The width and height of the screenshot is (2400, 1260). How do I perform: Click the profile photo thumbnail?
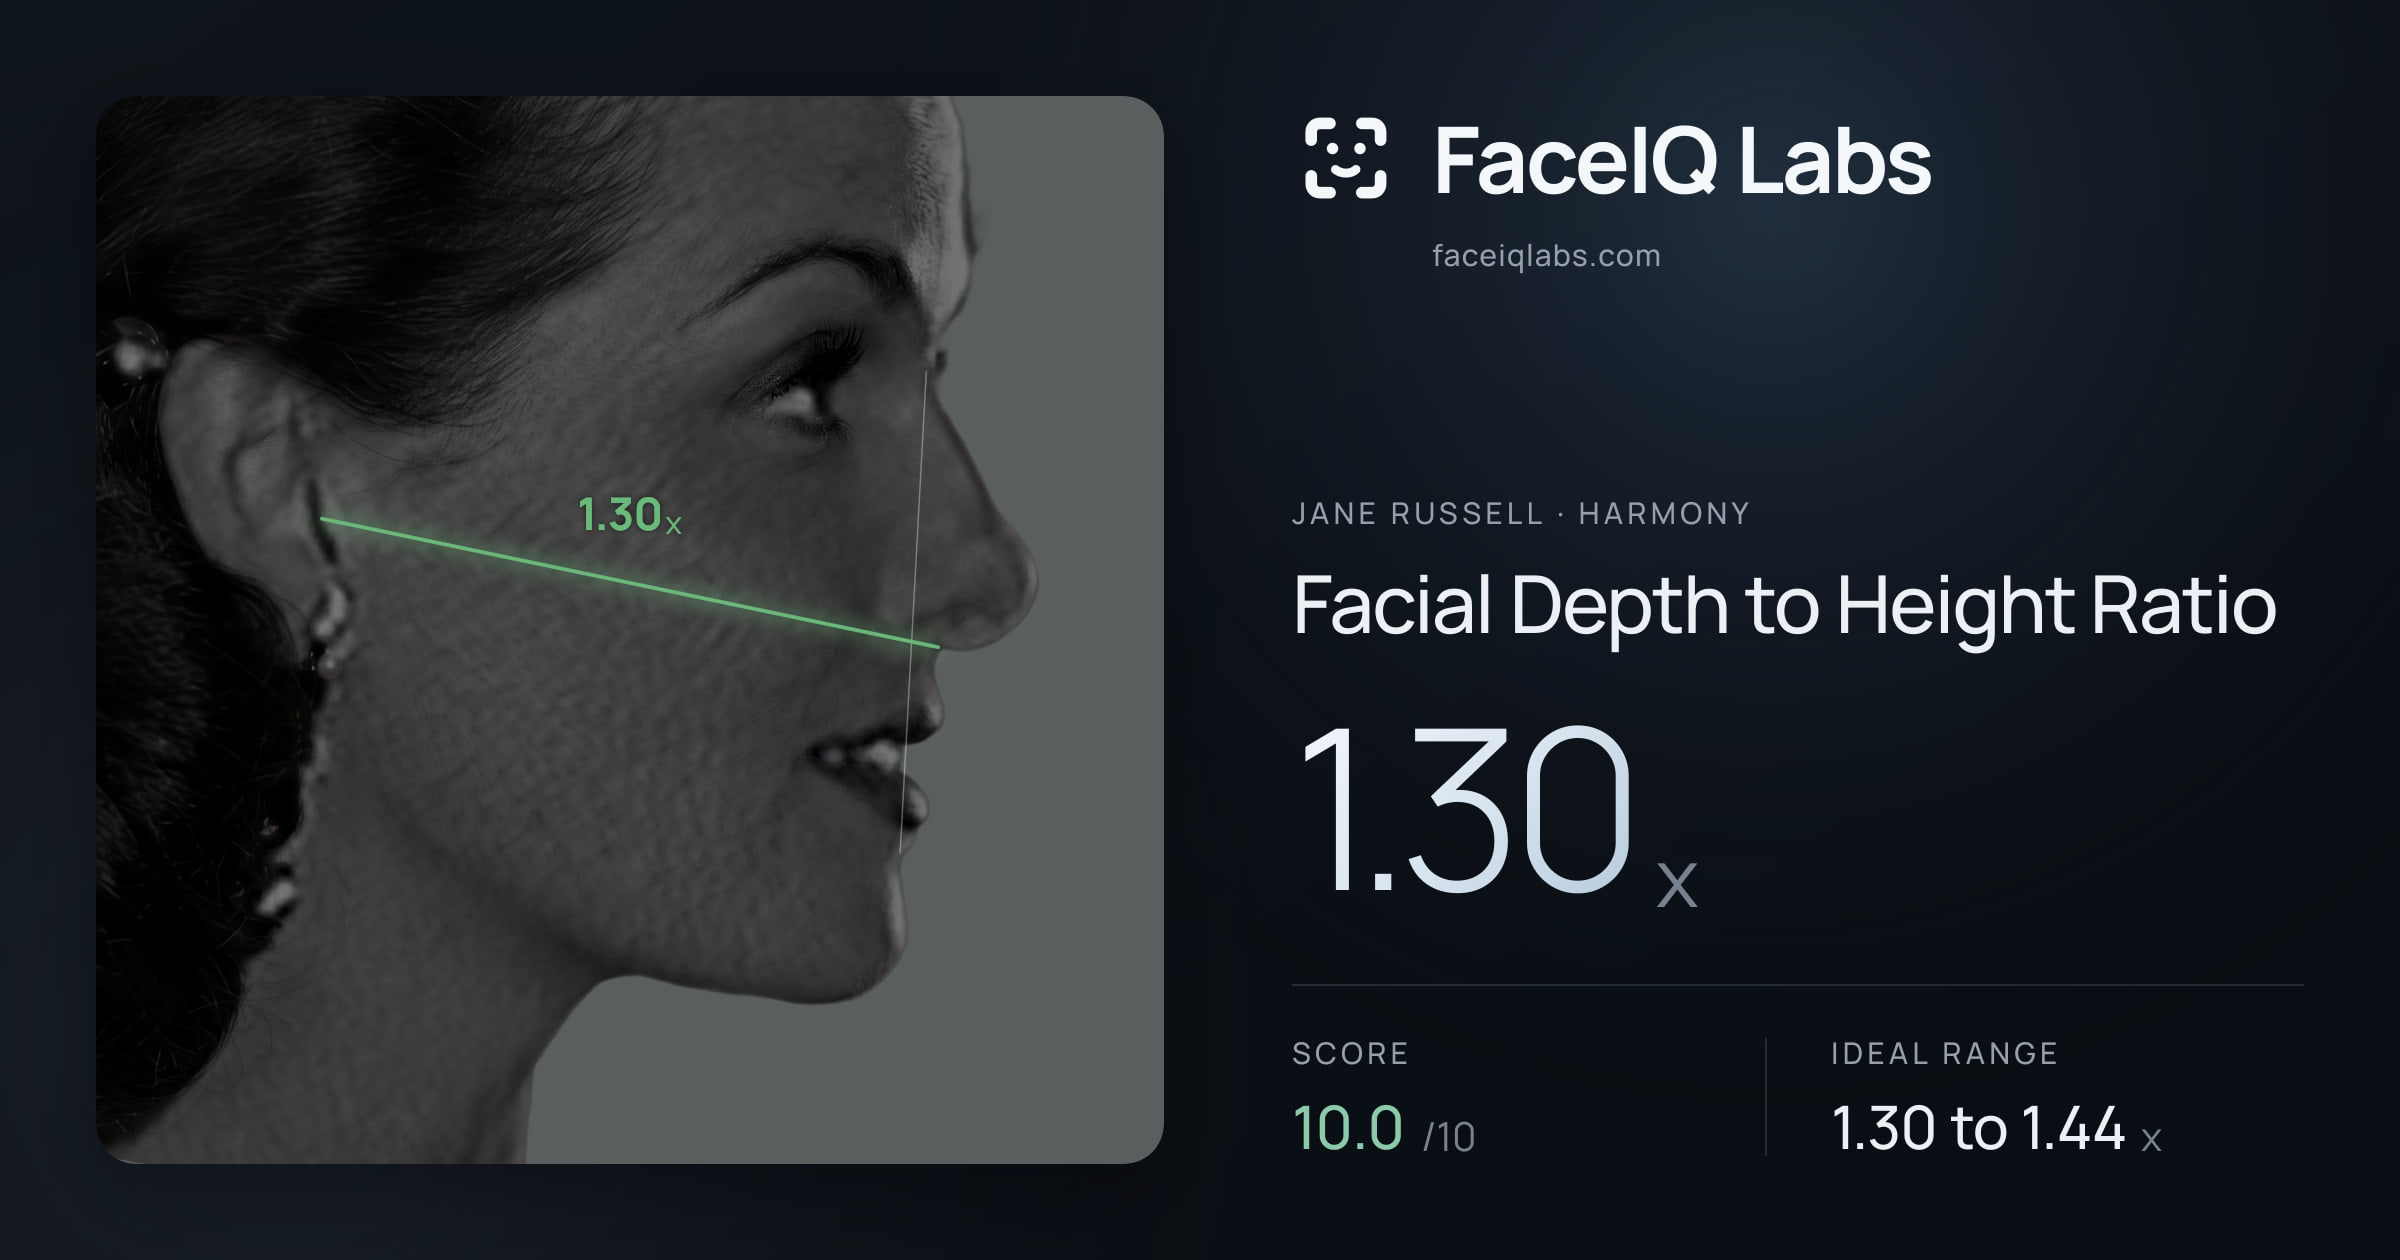pos(630,629)
